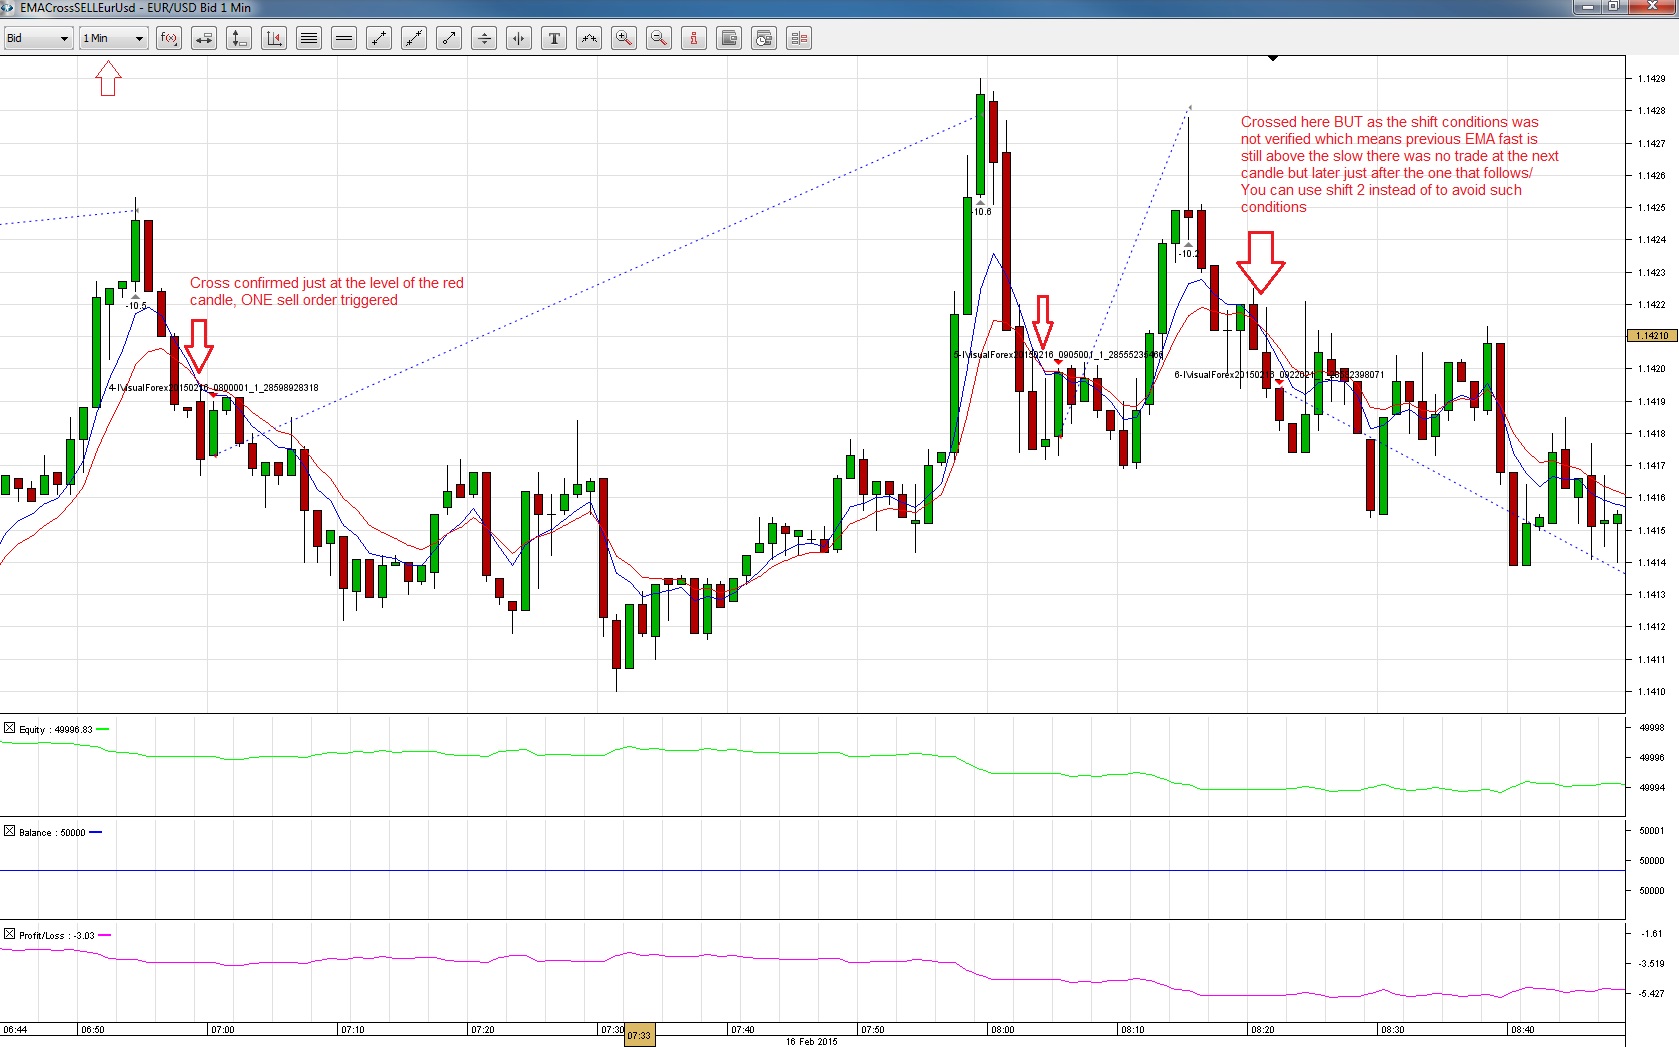
Task: Close the Profit/Loss indicator panel
Action: pos(10,934)
